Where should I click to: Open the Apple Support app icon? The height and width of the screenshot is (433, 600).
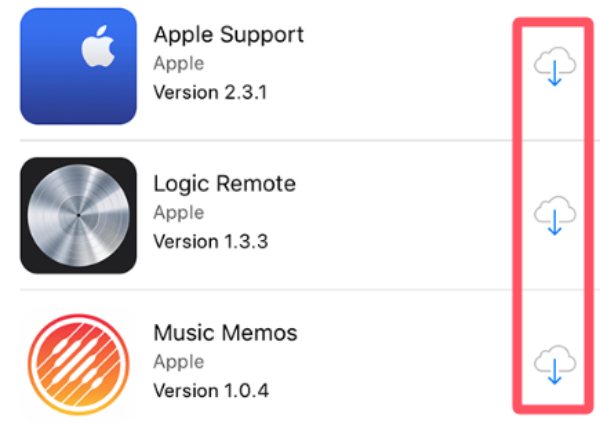click(78, 66)
